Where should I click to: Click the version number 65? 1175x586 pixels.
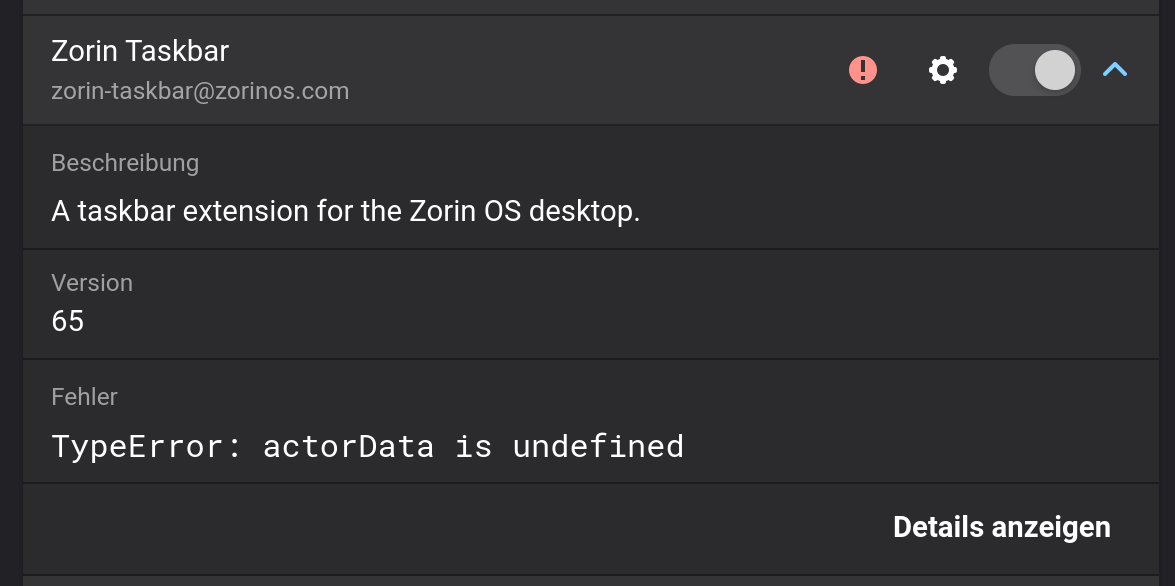click(x=68, y=322)
